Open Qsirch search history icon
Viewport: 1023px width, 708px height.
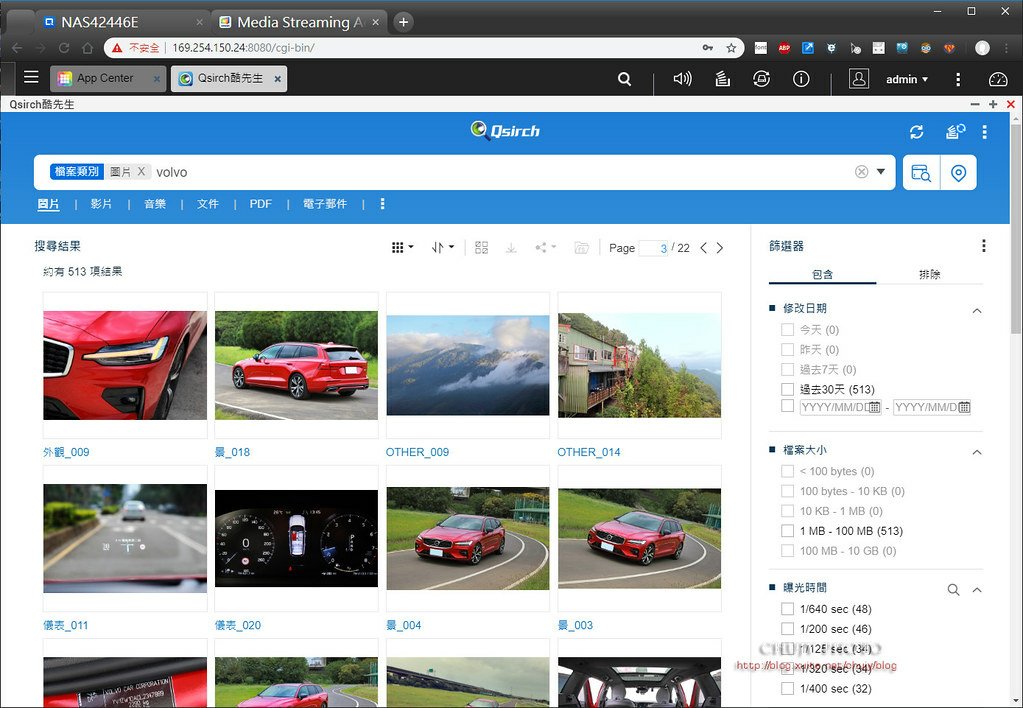(x=955, y=132)
